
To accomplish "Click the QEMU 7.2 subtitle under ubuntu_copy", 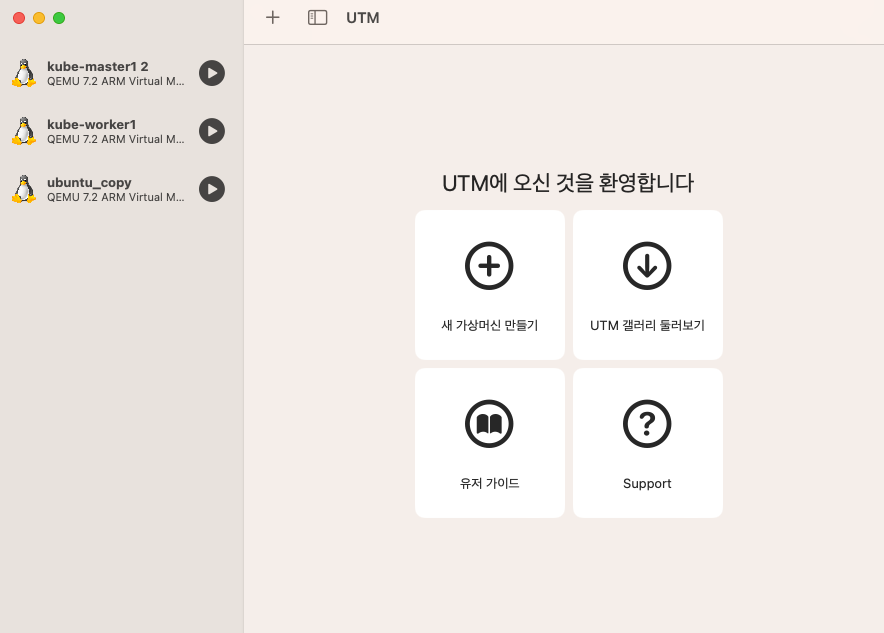I will pos(116,197).
